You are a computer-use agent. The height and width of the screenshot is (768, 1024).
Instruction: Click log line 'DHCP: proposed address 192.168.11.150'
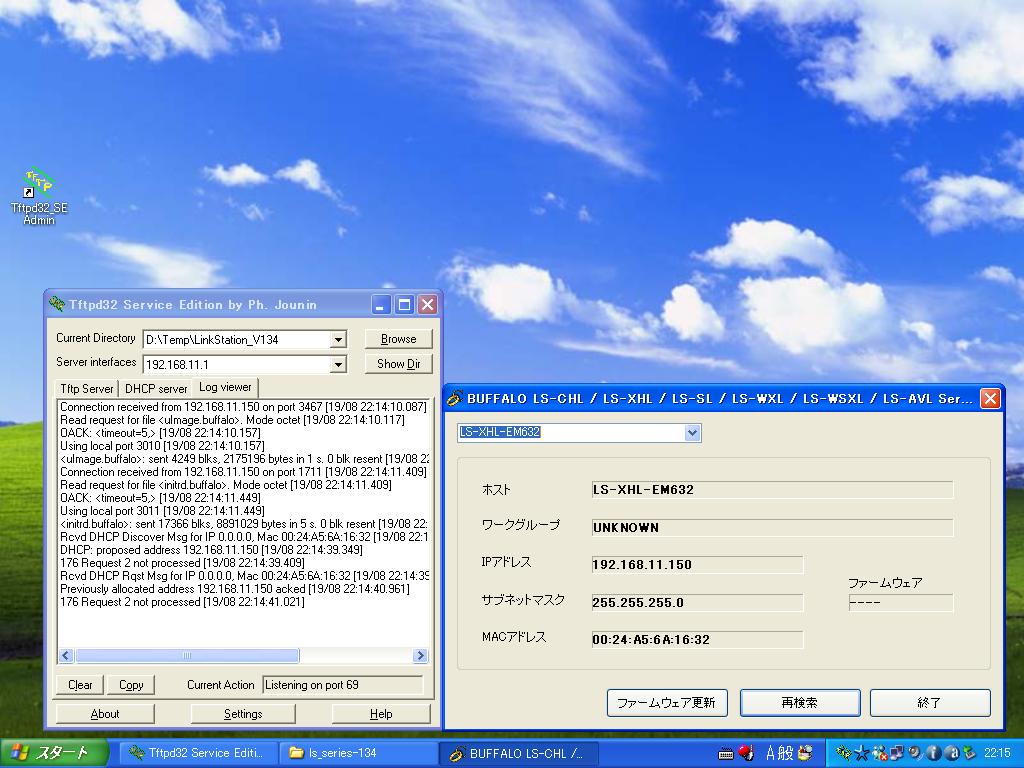pos(212,550)
